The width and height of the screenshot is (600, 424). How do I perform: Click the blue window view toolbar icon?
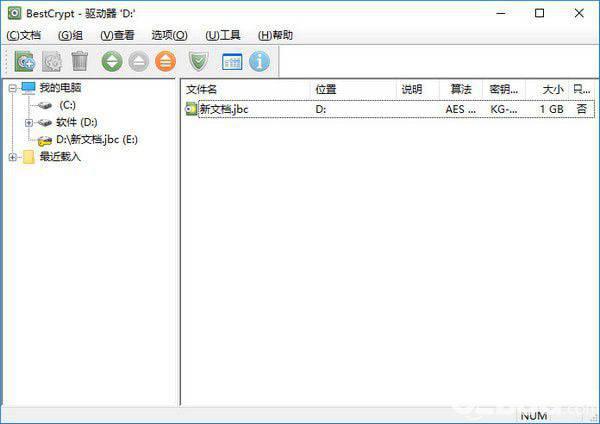[x=232, y=62]
